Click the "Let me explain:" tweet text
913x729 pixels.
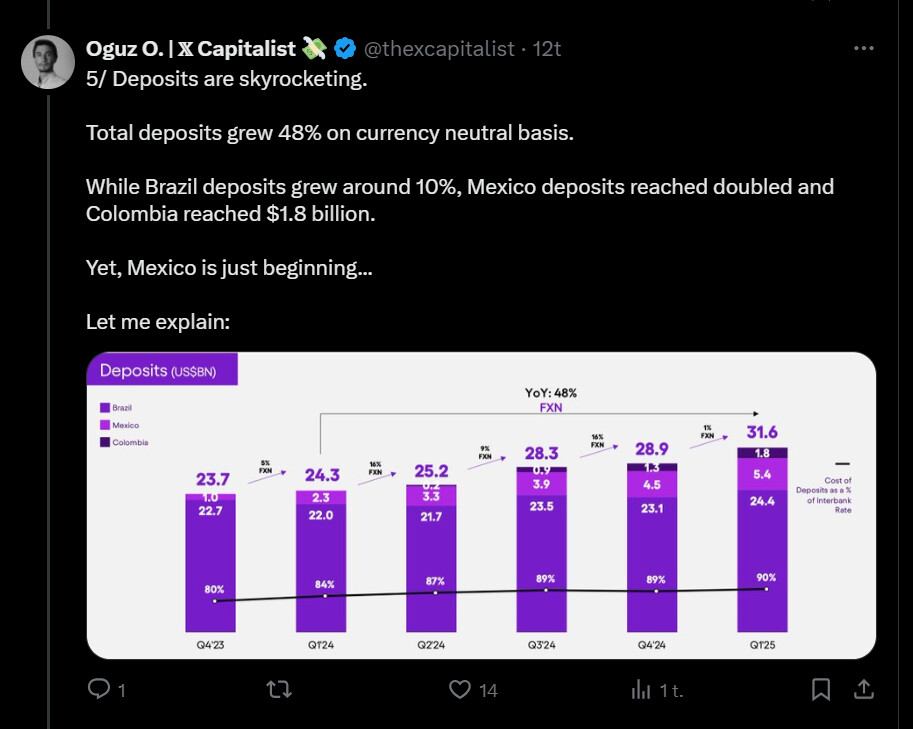click(x=158, y=323)
